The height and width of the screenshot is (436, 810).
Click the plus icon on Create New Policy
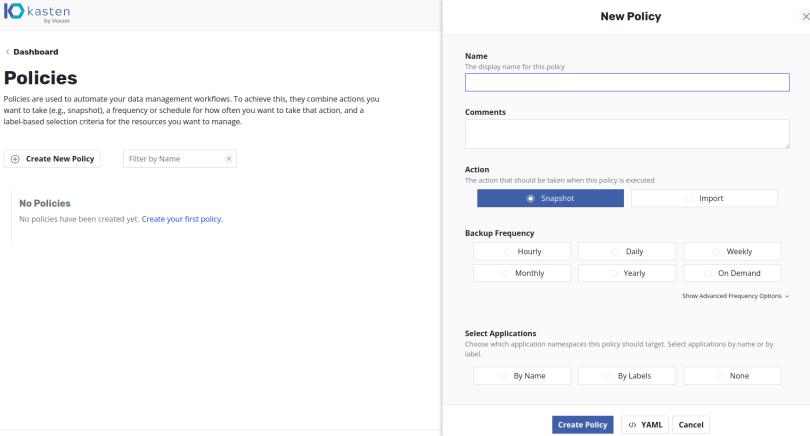(x=15, y=159)
